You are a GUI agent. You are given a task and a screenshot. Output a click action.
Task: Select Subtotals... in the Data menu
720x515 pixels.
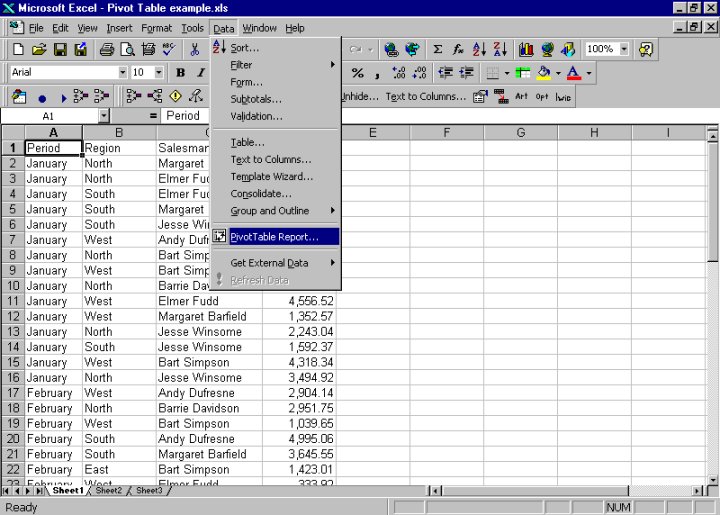pyautogui.click(x=276, y=99)
